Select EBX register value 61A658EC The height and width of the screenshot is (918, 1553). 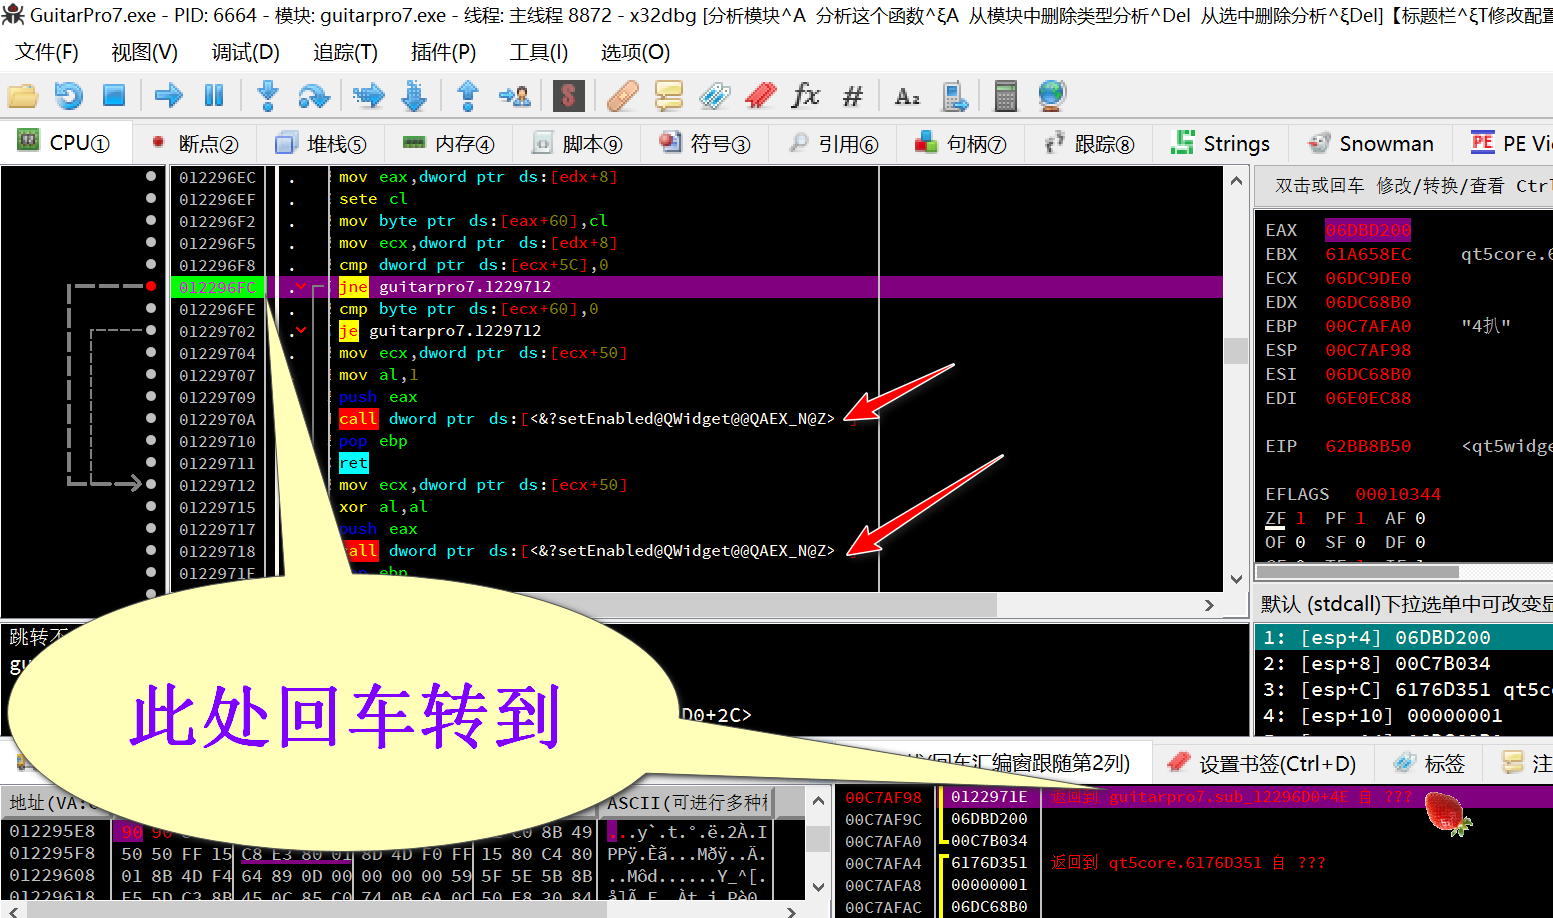(1368, 254)
